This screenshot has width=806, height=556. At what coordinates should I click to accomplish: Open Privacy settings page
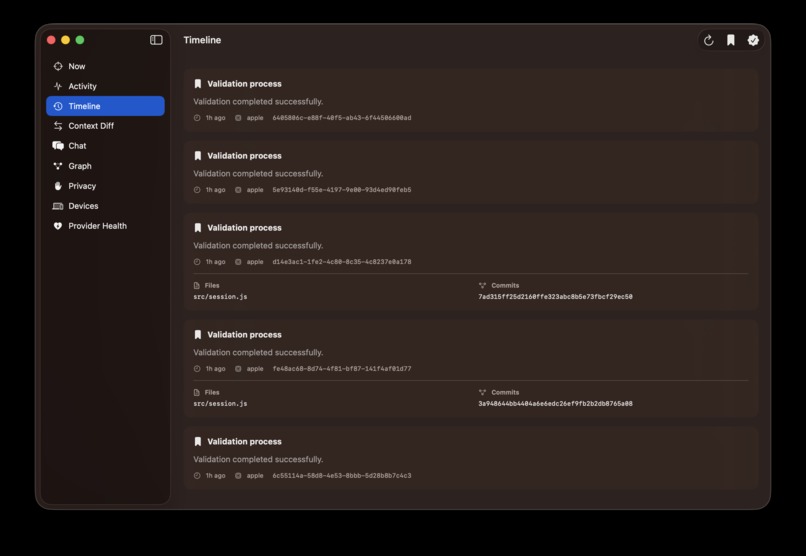105,186
